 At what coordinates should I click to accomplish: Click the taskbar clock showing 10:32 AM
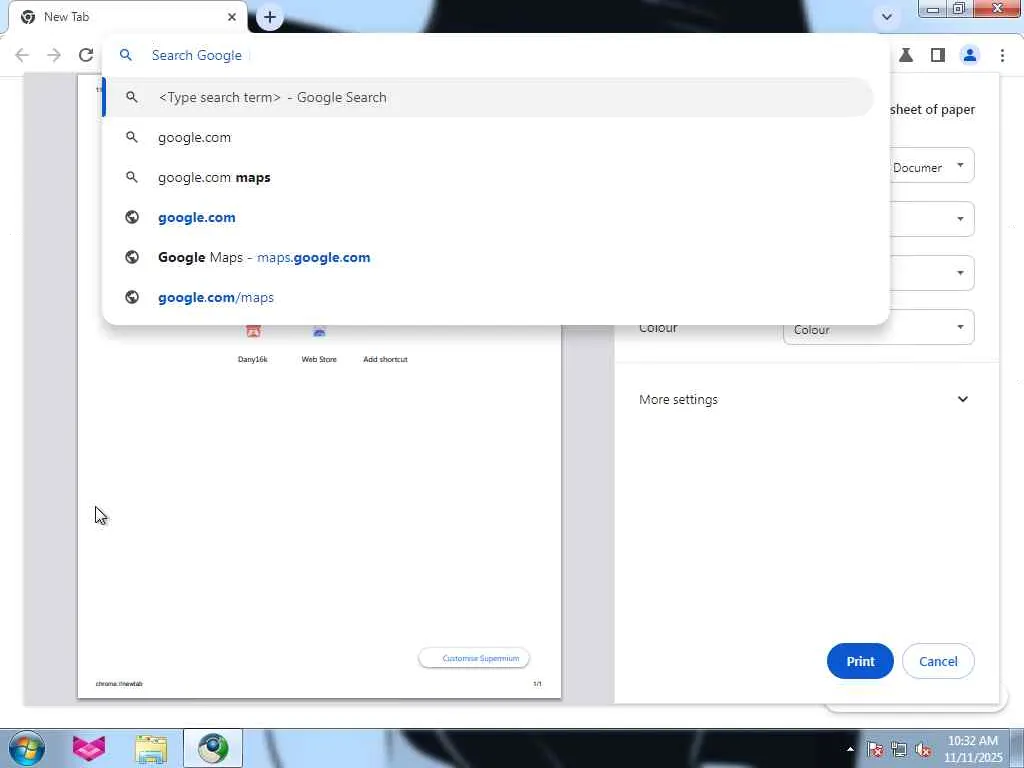(973, 749)
